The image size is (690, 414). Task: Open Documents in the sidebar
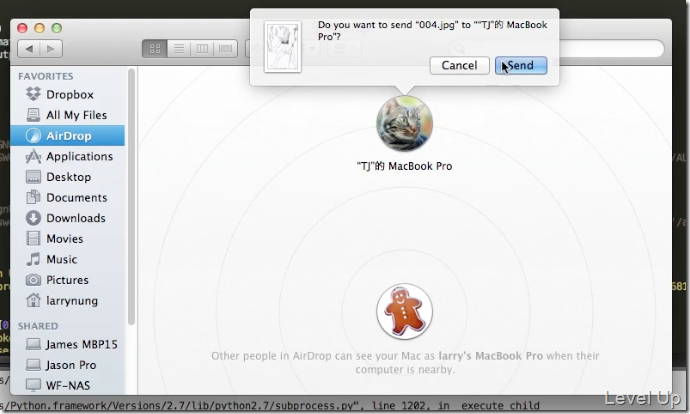tap(67, 198)
